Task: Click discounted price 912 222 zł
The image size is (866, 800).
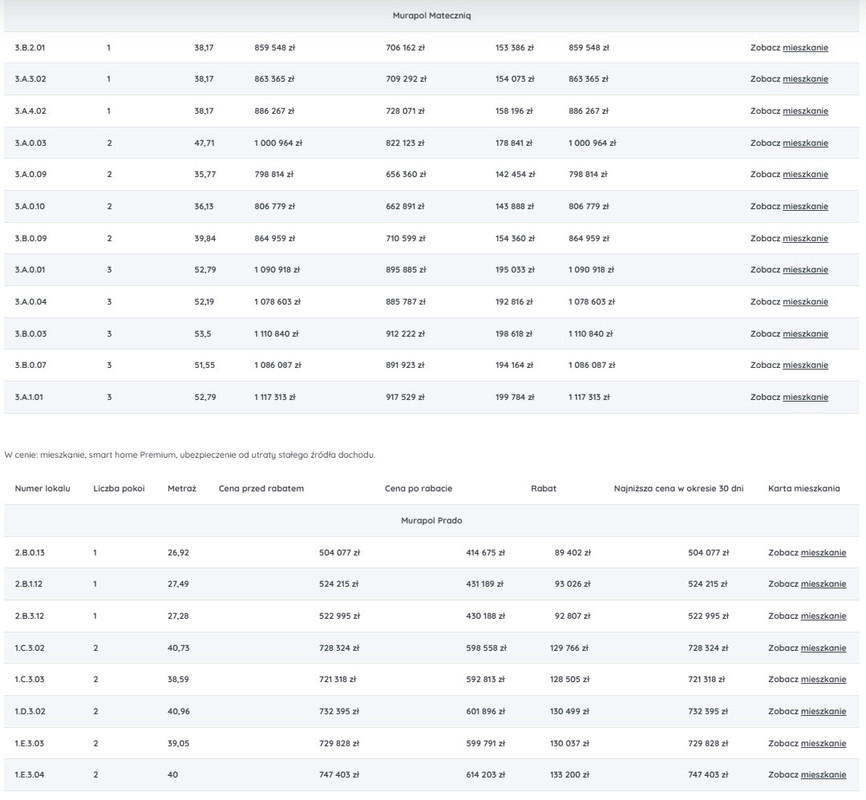Action: 405,334
